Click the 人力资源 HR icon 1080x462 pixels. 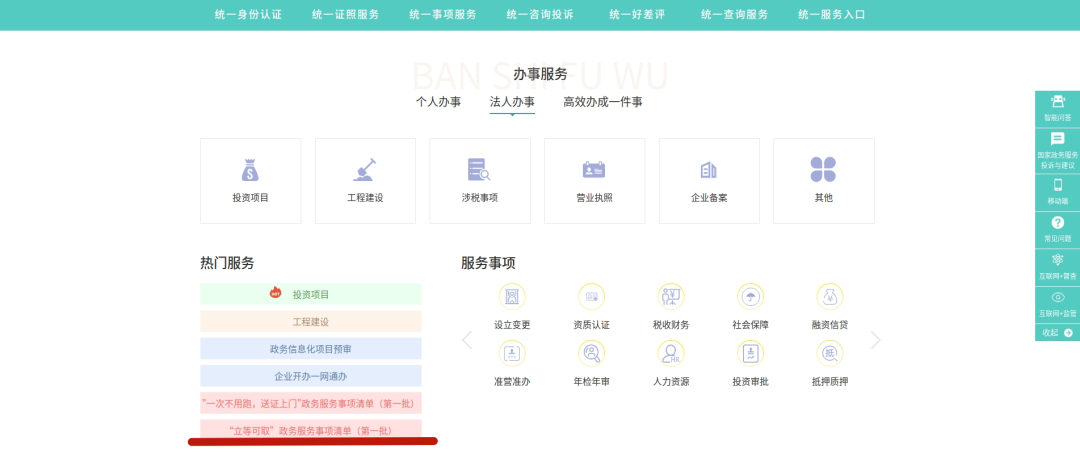[671, 353]
